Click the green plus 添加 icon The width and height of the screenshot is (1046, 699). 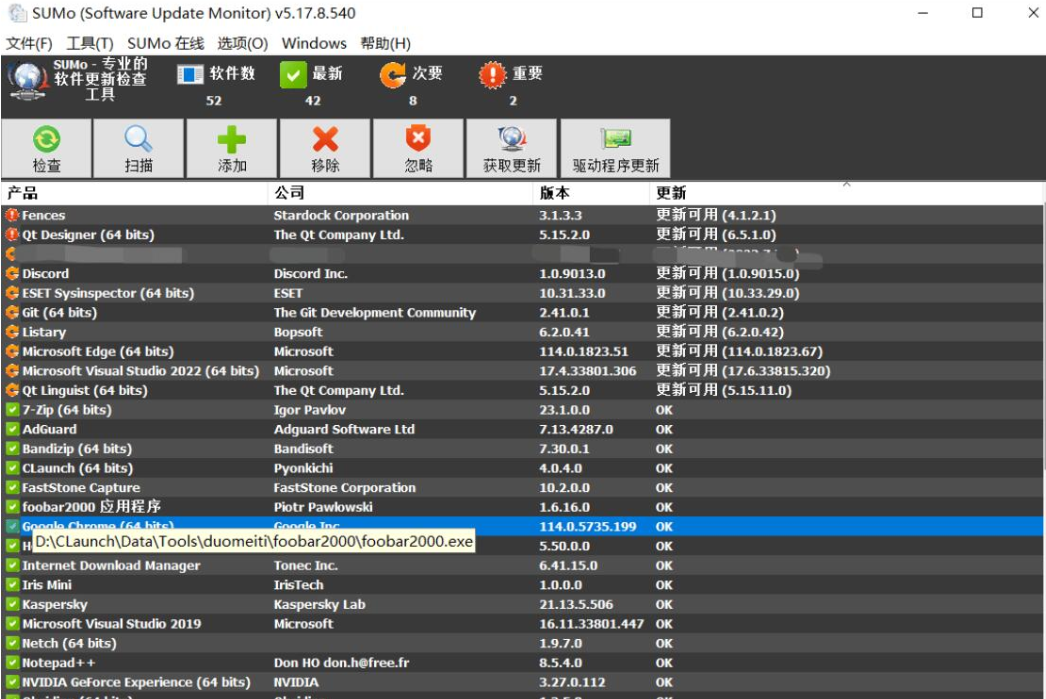tap(232, 140)
